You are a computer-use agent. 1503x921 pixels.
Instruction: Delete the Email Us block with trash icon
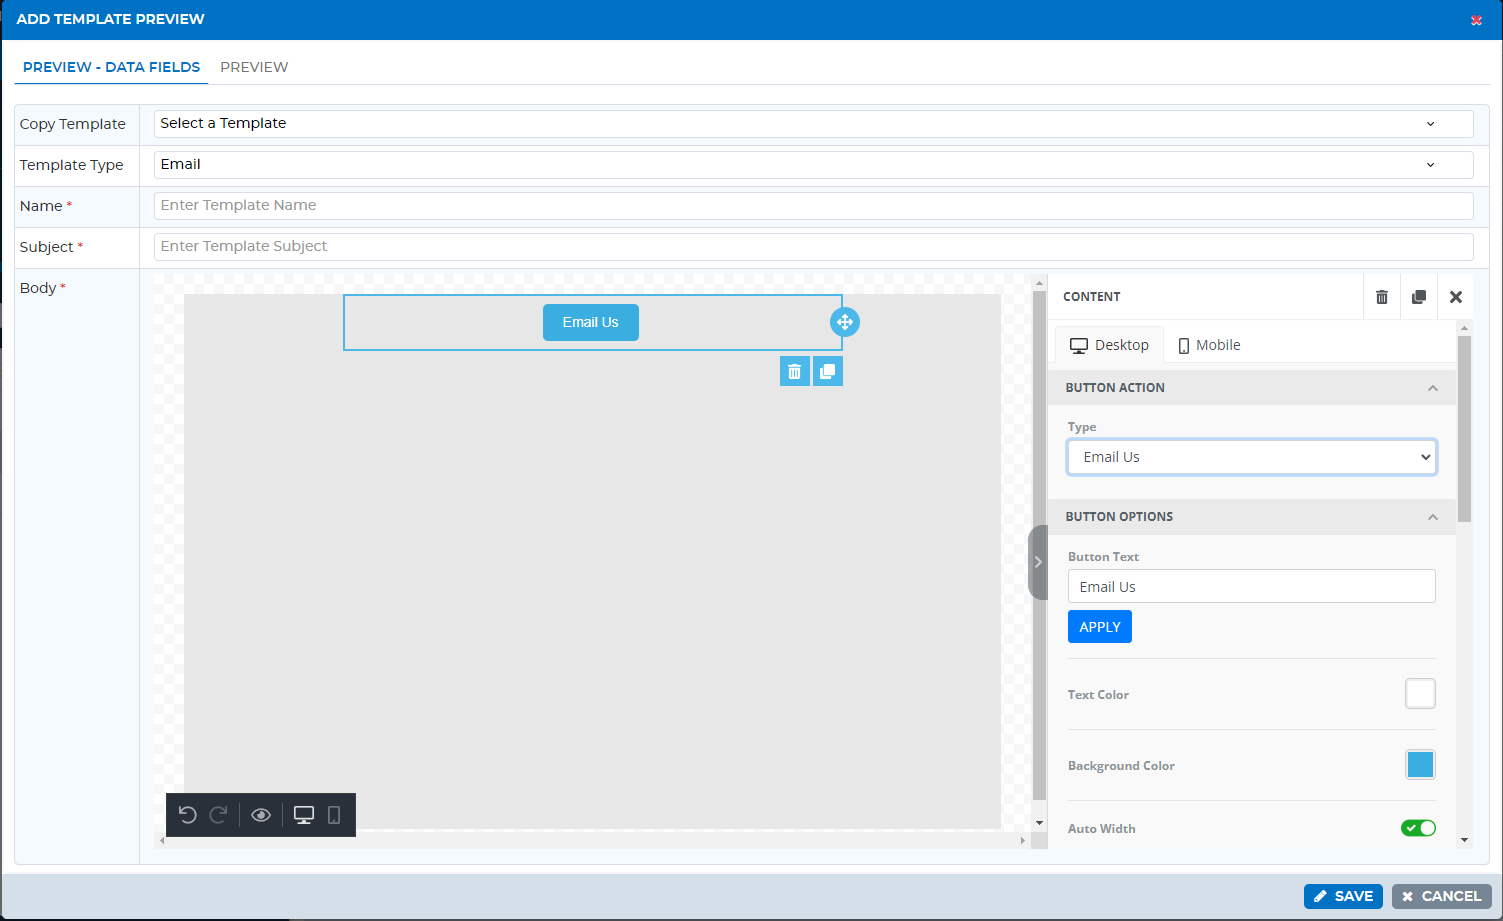click(795, 371)
